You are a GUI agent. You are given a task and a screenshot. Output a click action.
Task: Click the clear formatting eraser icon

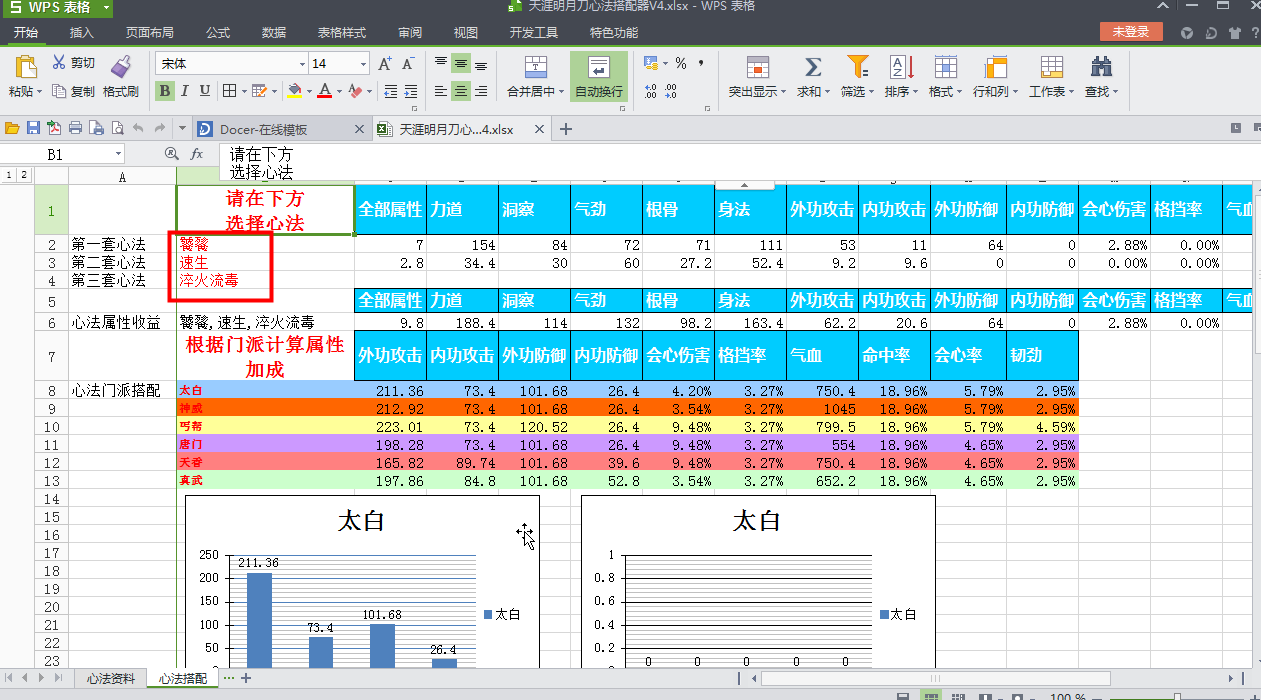click(355, 91)
